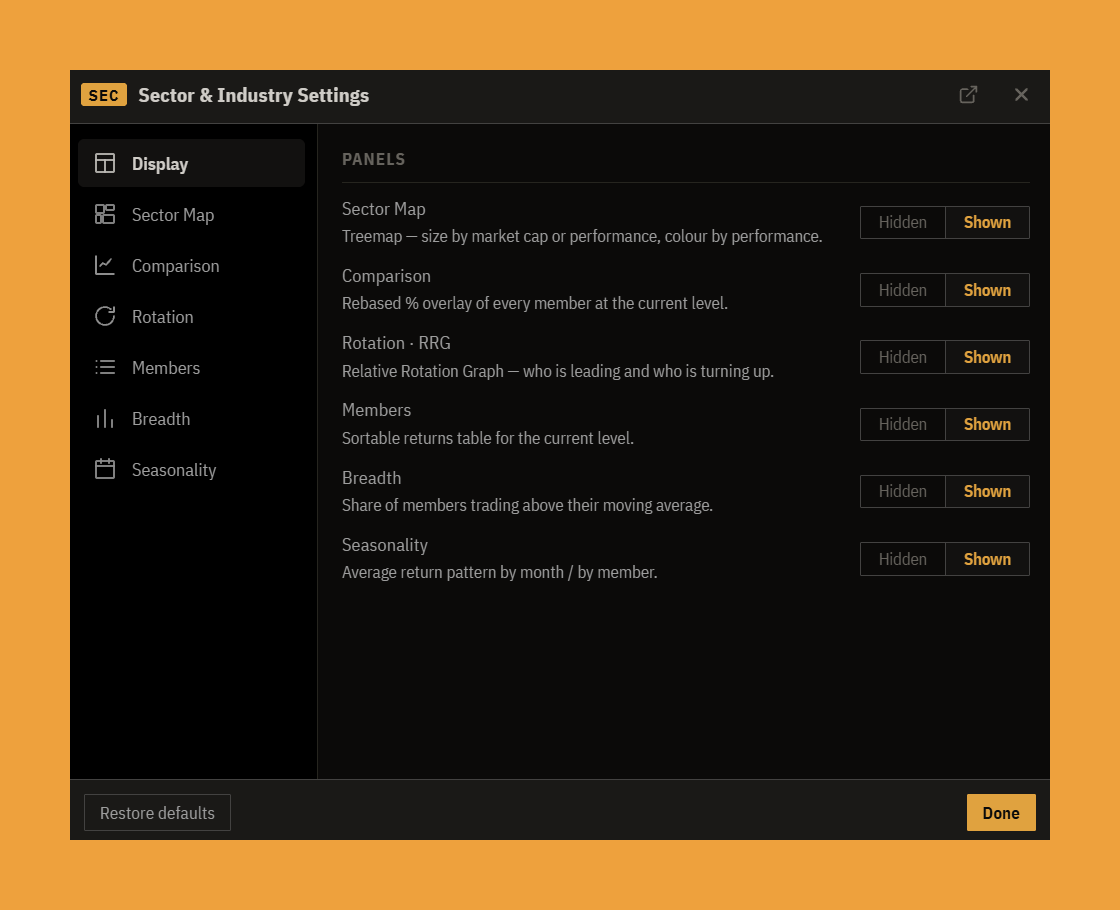The height and width of the screenshot is (910, 1120).
Task: Switch to the Sector Map settings tab
Action: [x=191, y=214]
